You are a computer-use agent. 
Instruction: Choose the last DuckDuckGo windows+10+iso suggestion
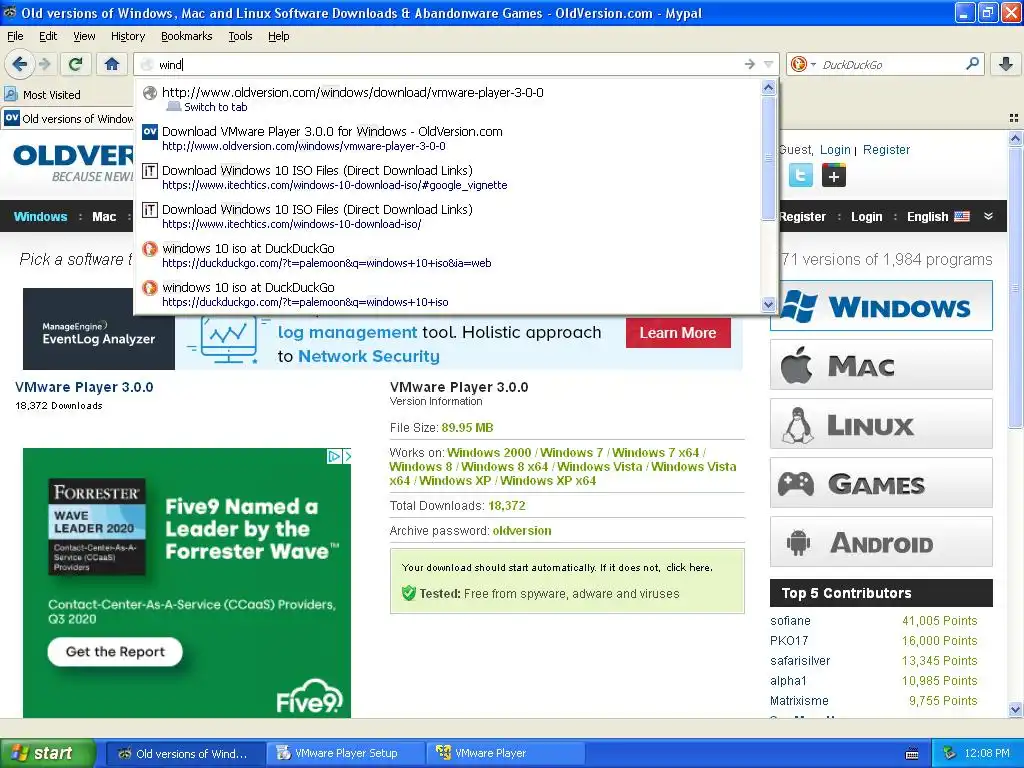click(x=447, y=294)
